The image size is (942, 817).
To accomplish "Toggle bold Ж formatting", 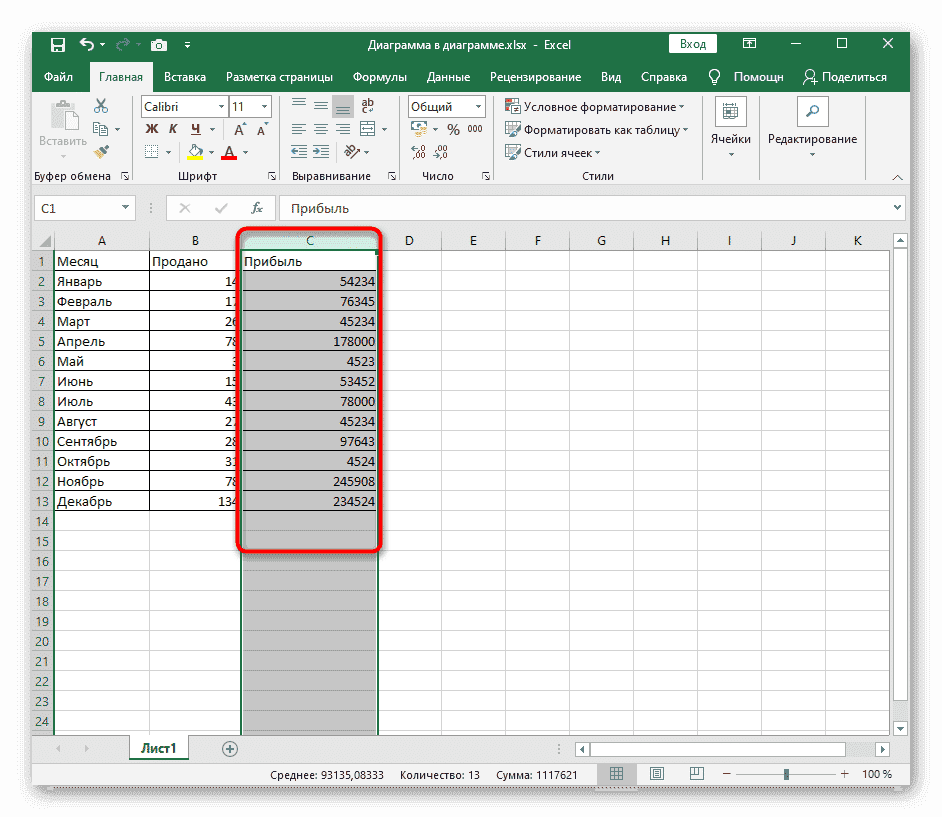I will pyautogui.click(x=152, y=129).
